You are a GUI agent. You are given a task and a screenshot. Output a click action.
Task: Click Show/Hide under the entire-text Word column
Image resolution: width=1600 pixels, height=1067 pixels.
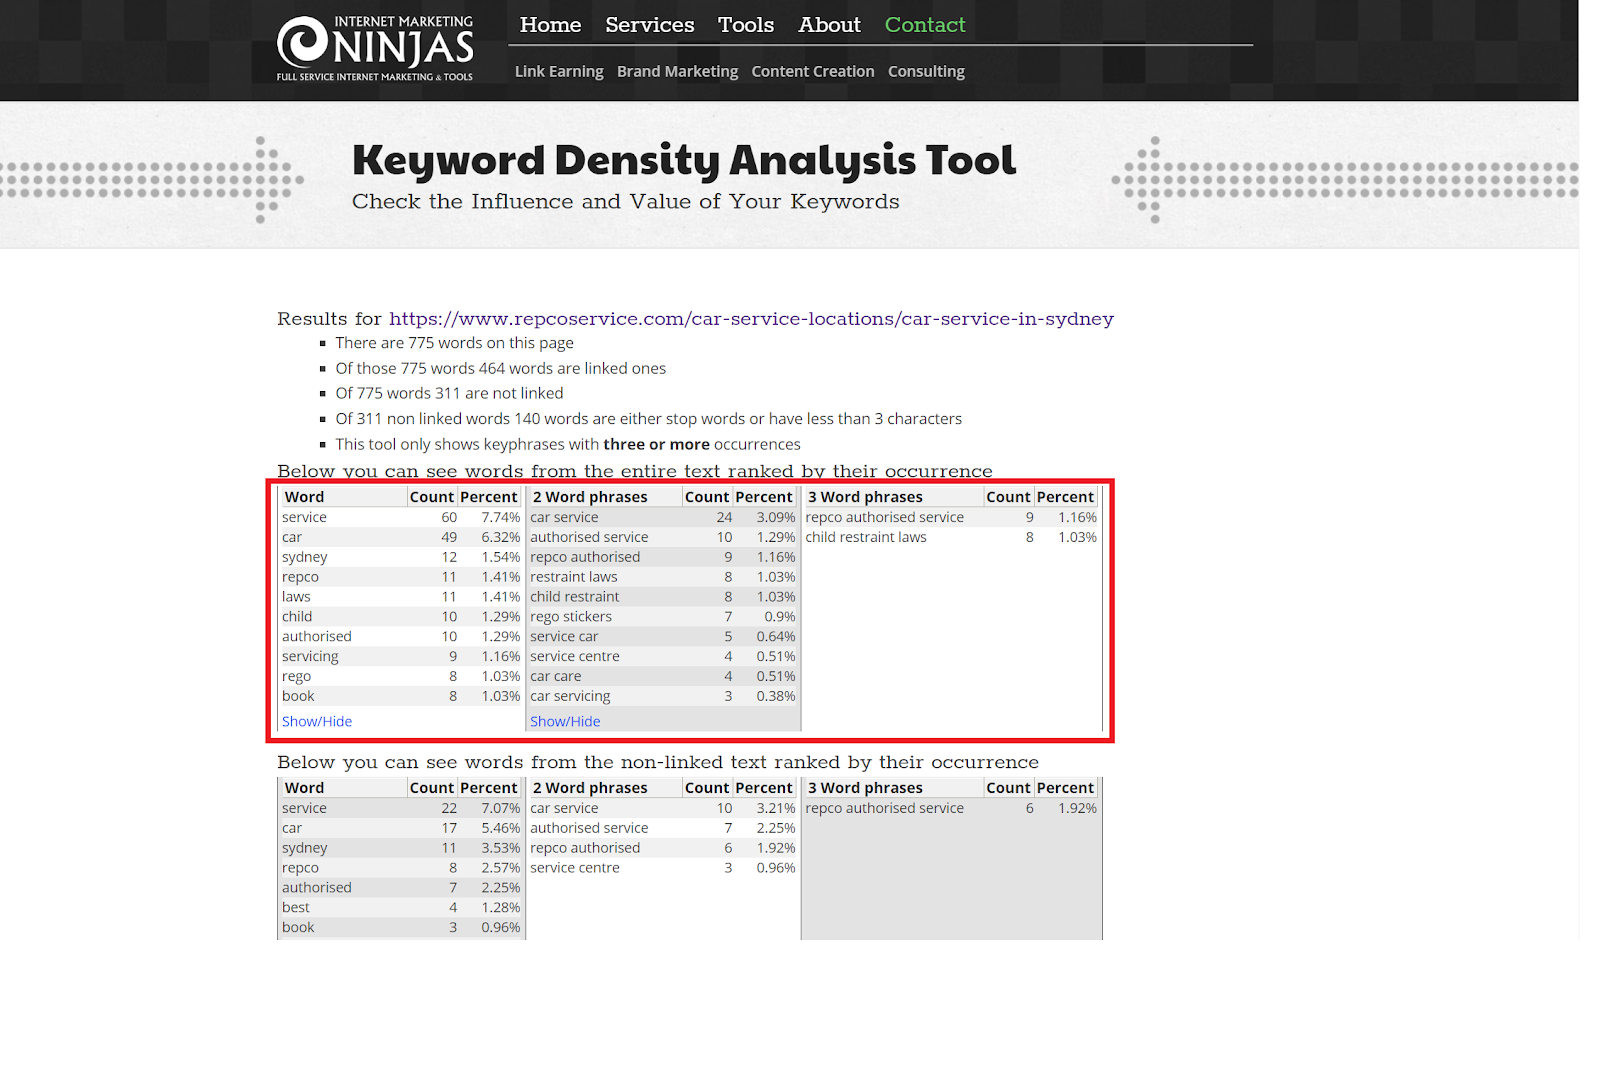coord(317,721)
